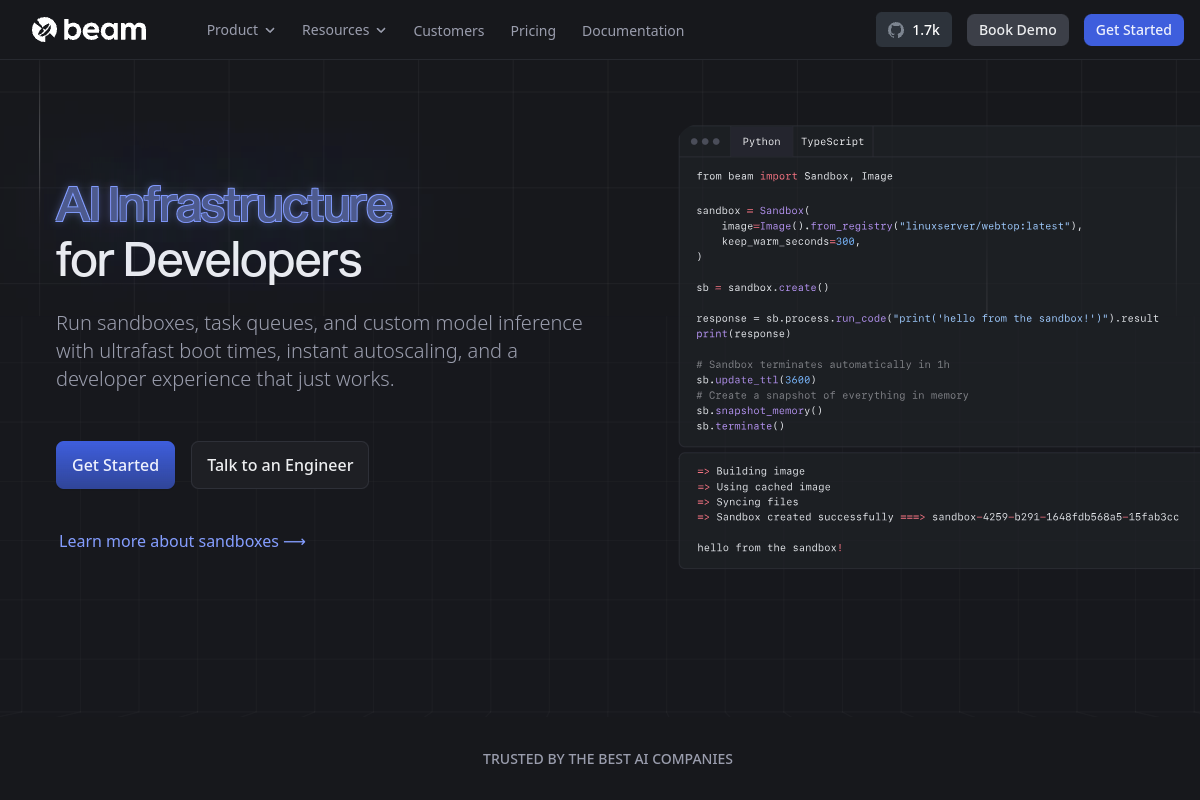
Task: Click '=> Using cached image' output line
Action: tap(764, 487)
